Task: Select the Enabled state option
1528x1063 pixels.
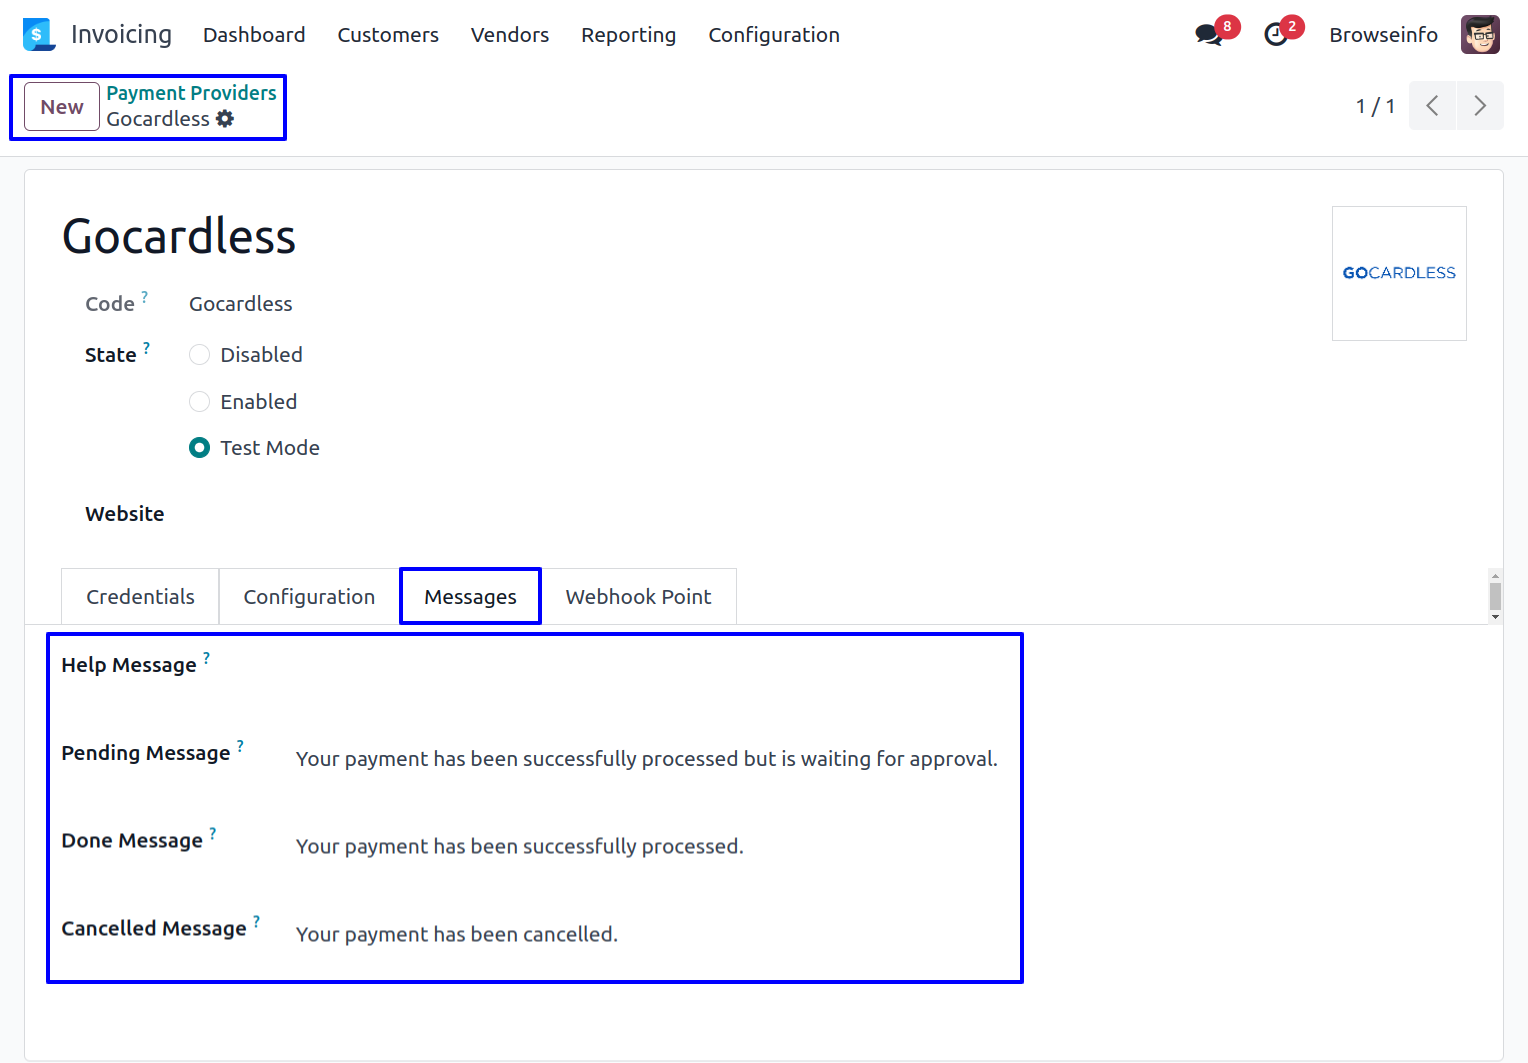Action: coord(200,402)
